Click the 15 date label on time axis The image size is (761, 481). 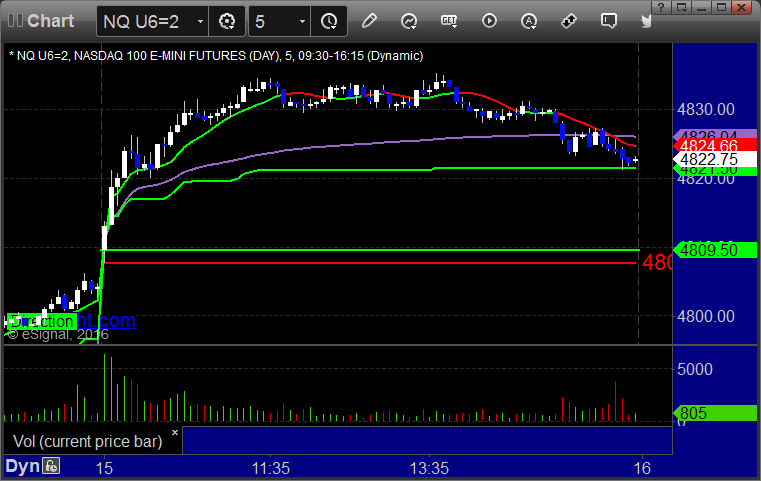pos(104,468)
